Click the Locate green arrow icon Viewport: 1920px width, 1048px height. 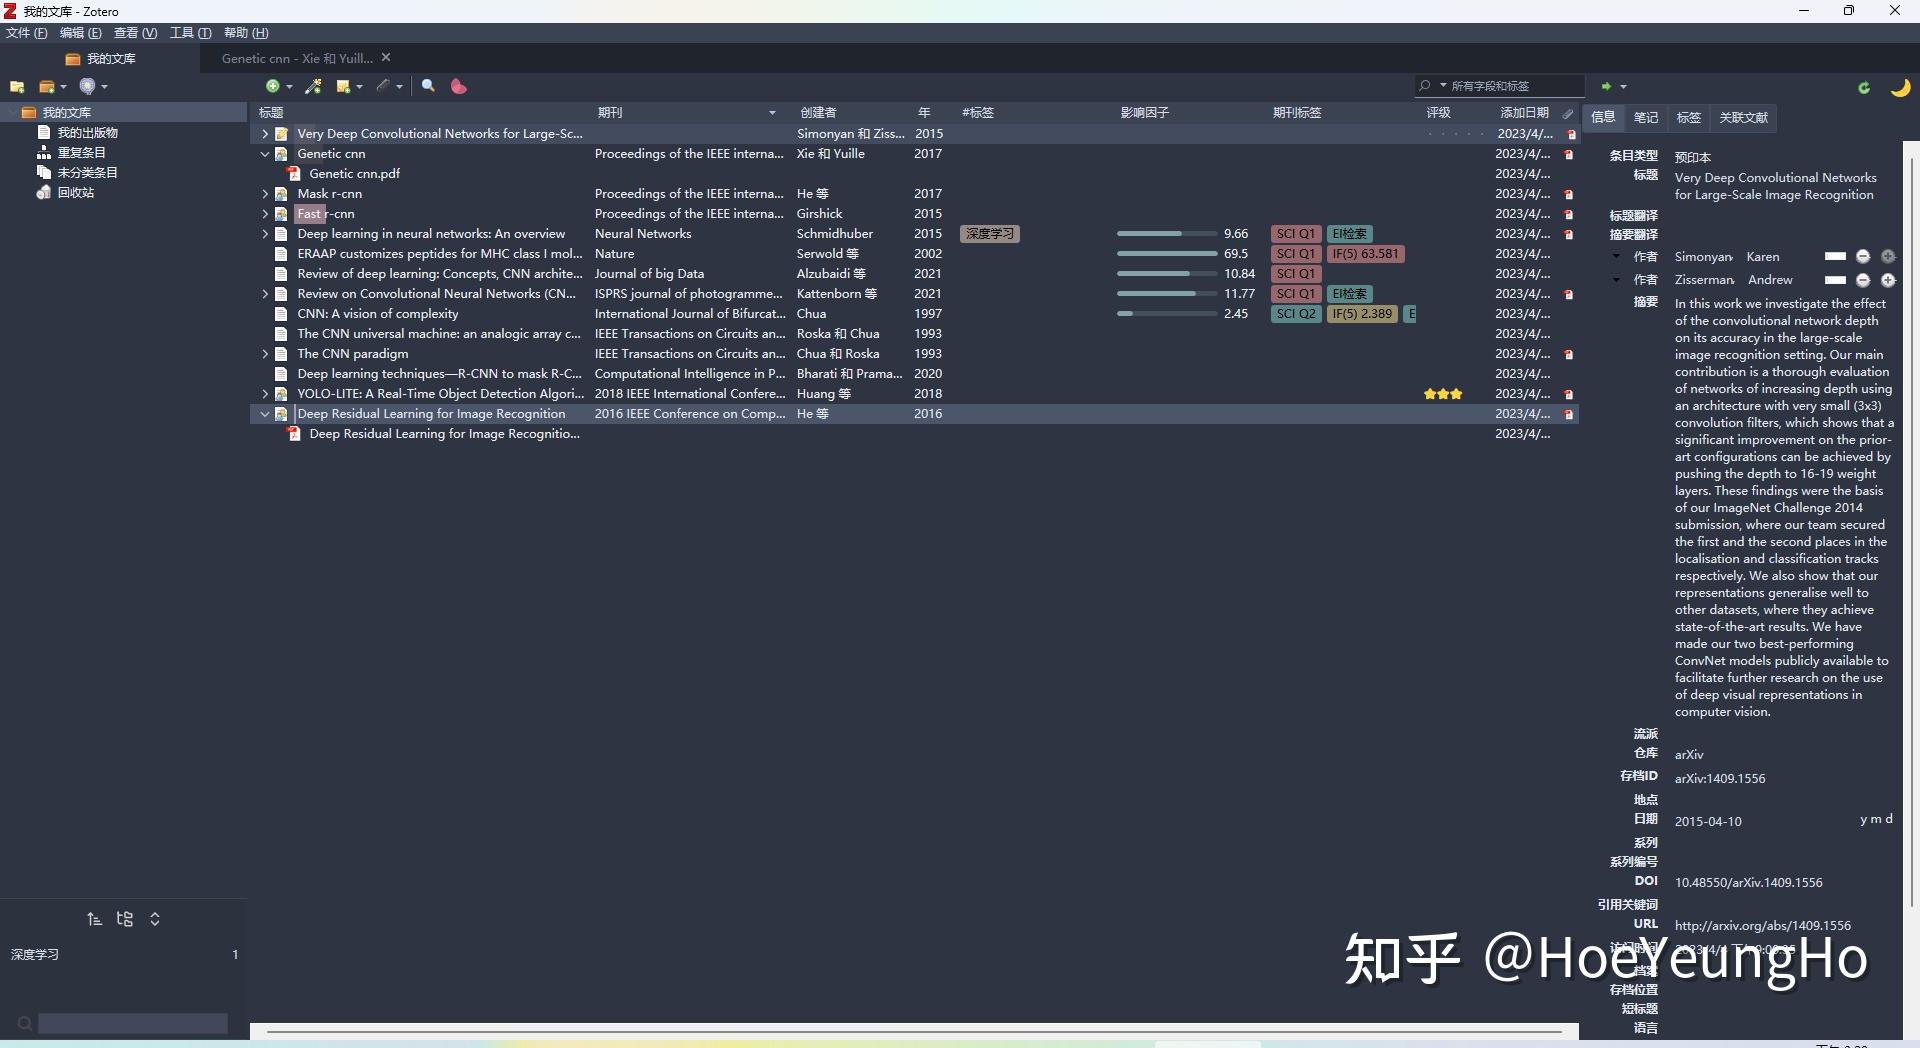pyautogui.click(x=1608, y=86)
